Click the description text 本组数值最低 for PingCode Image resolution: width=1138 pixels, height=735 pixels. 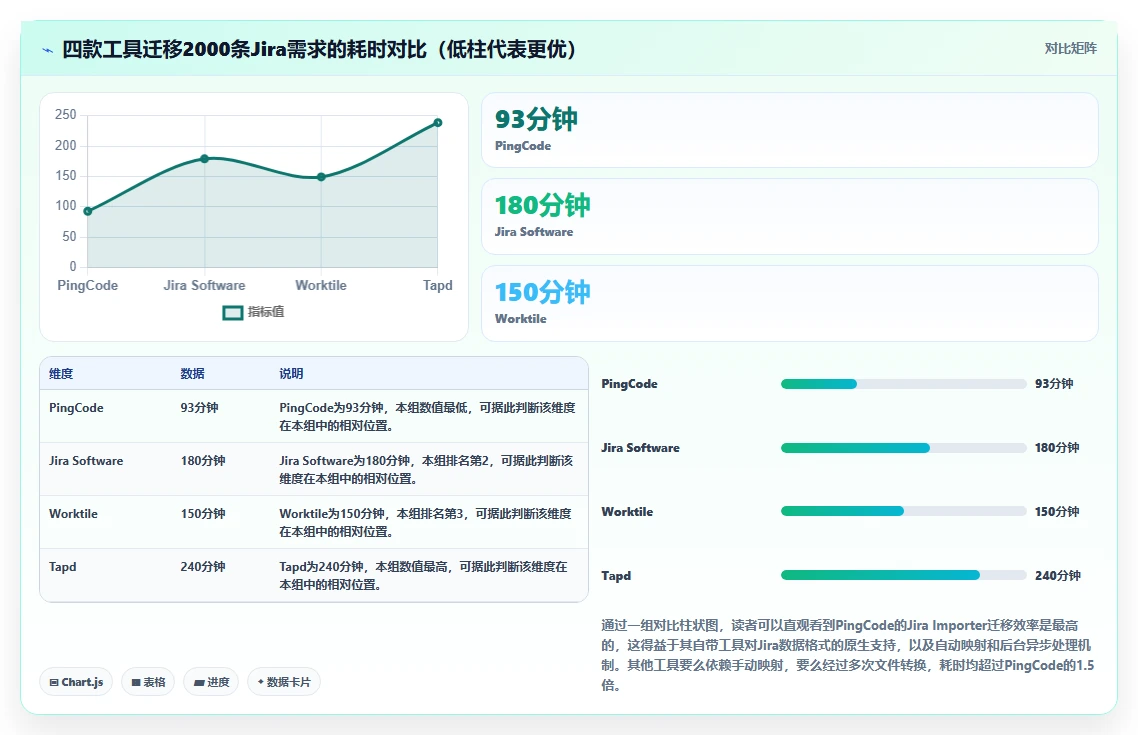pyautogui.click(x=433, y=408)
